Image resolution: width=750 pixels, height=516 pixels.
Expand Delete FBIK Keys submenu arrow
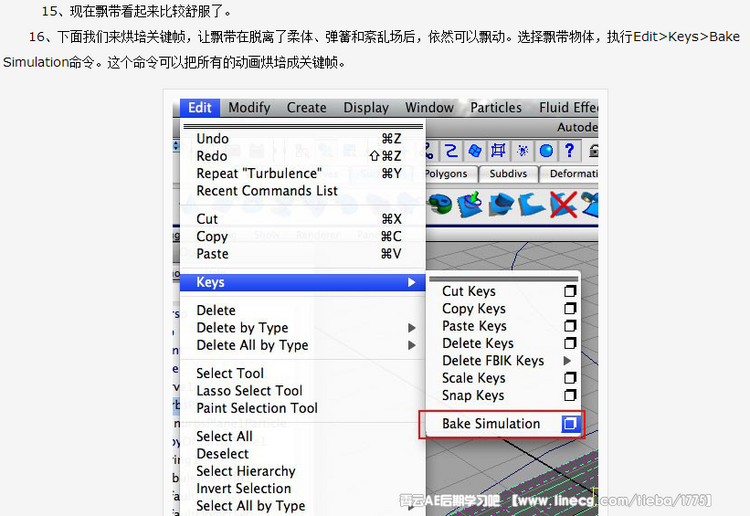pyautogui.click(x=567, y=361)
